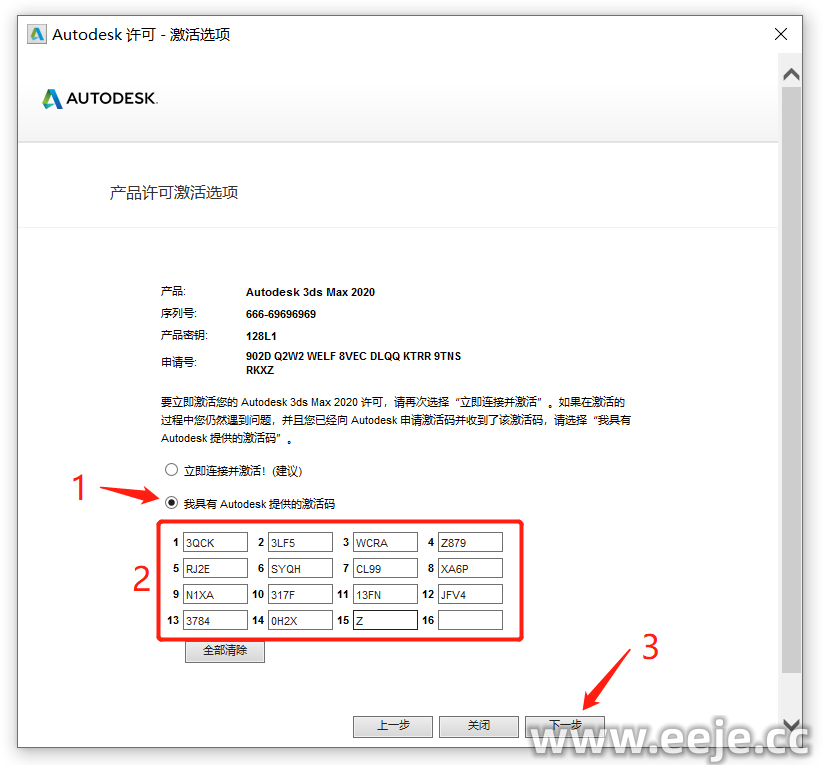Select the 我具有 Autodesk 提供的激活码 radio option
The image size is (823, 765).
[172, 503]
